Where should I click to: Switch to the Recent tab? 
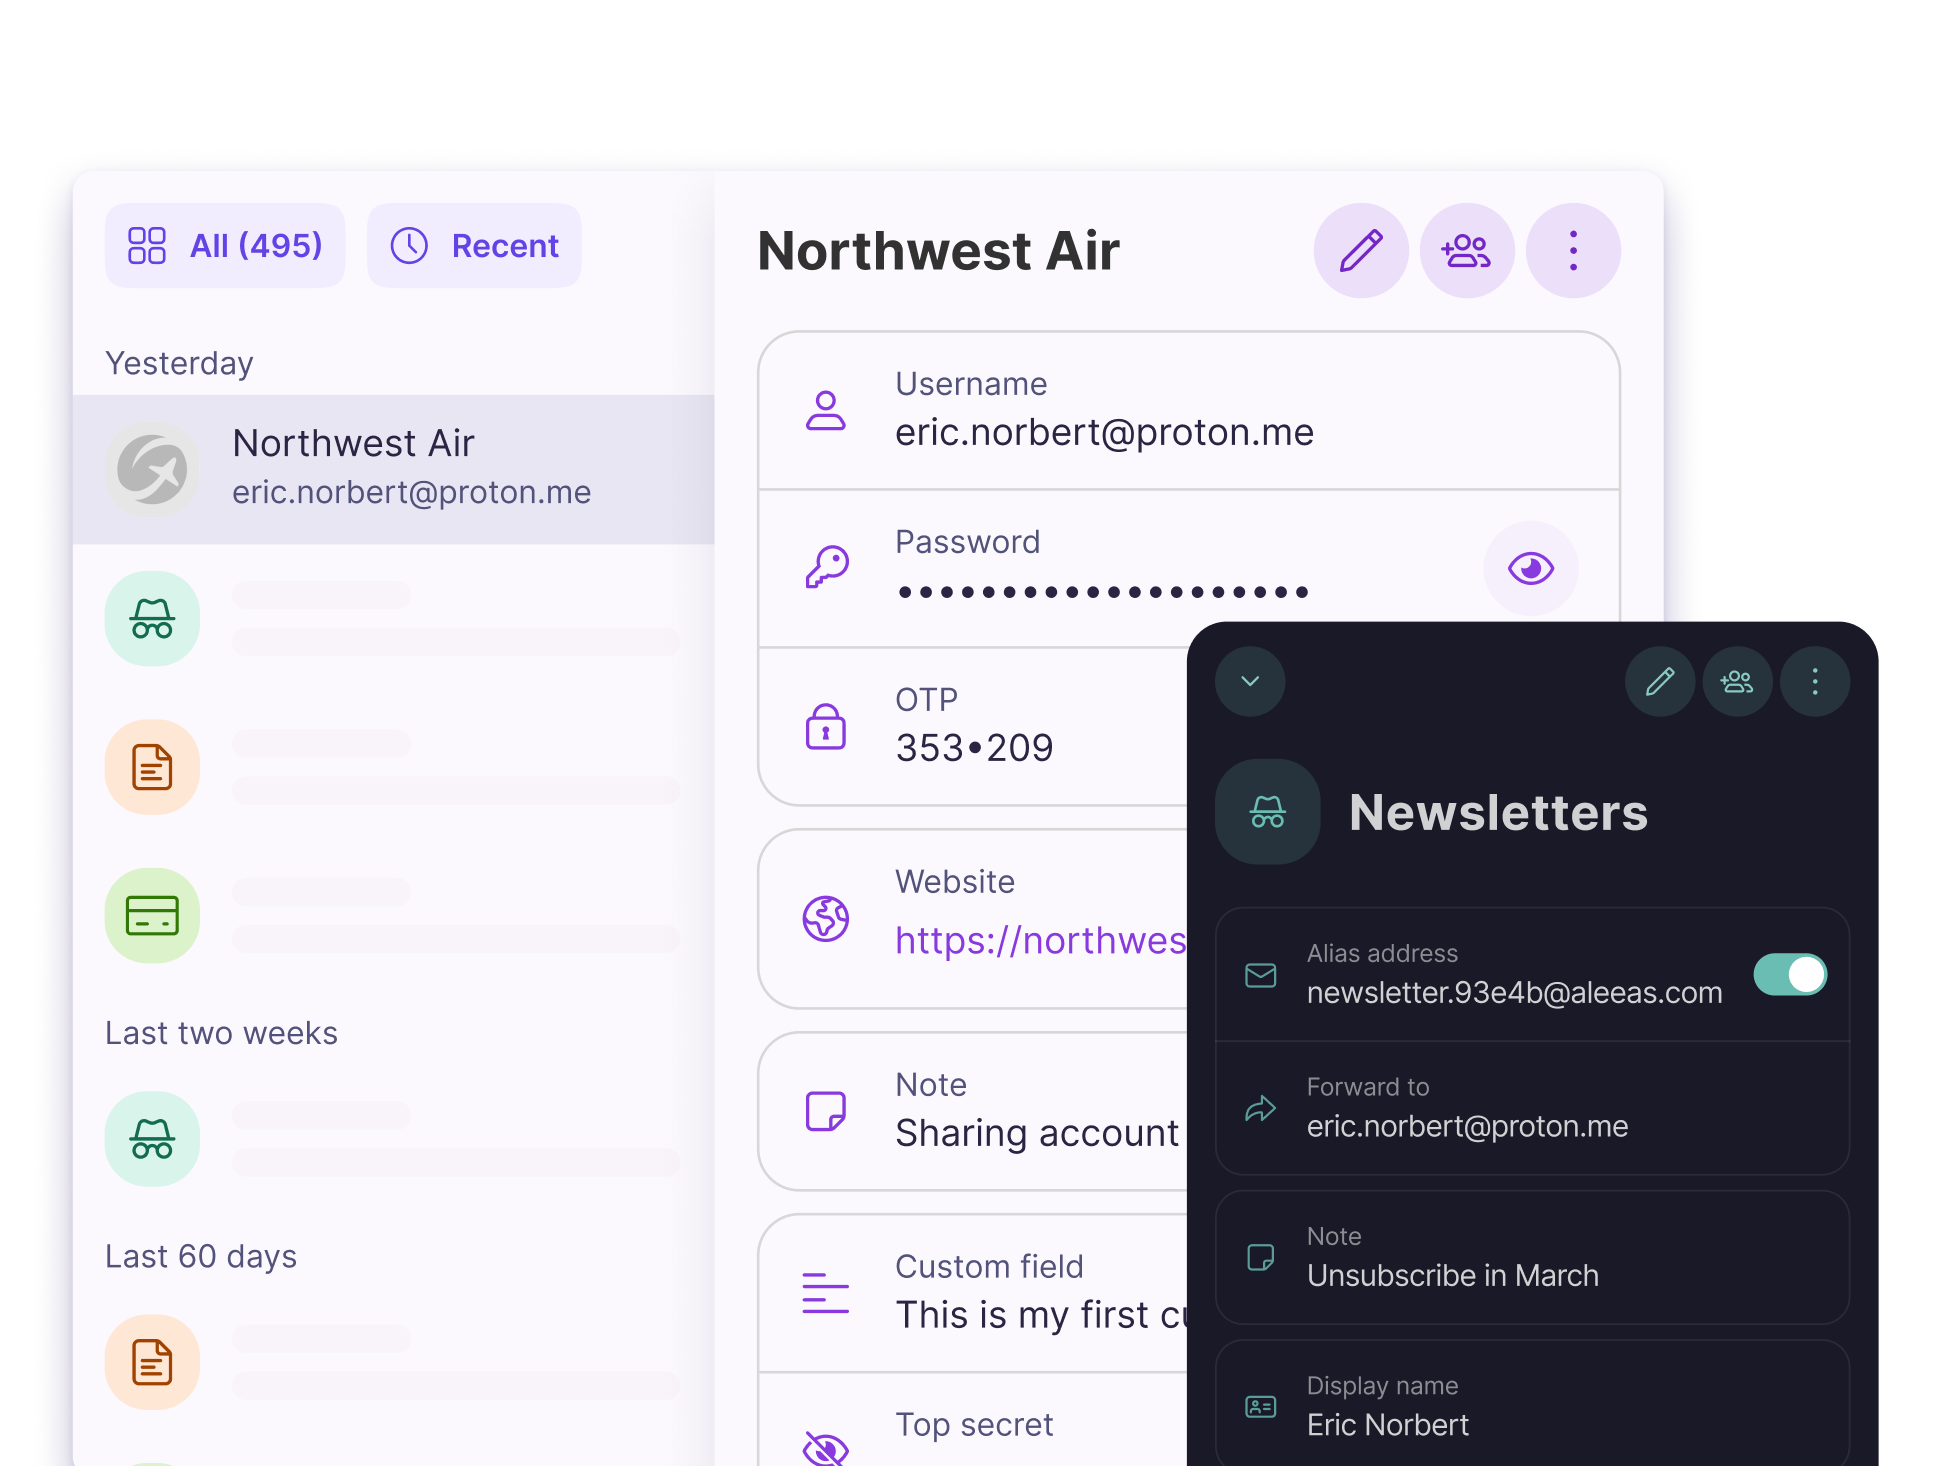[x=474, y=245]
